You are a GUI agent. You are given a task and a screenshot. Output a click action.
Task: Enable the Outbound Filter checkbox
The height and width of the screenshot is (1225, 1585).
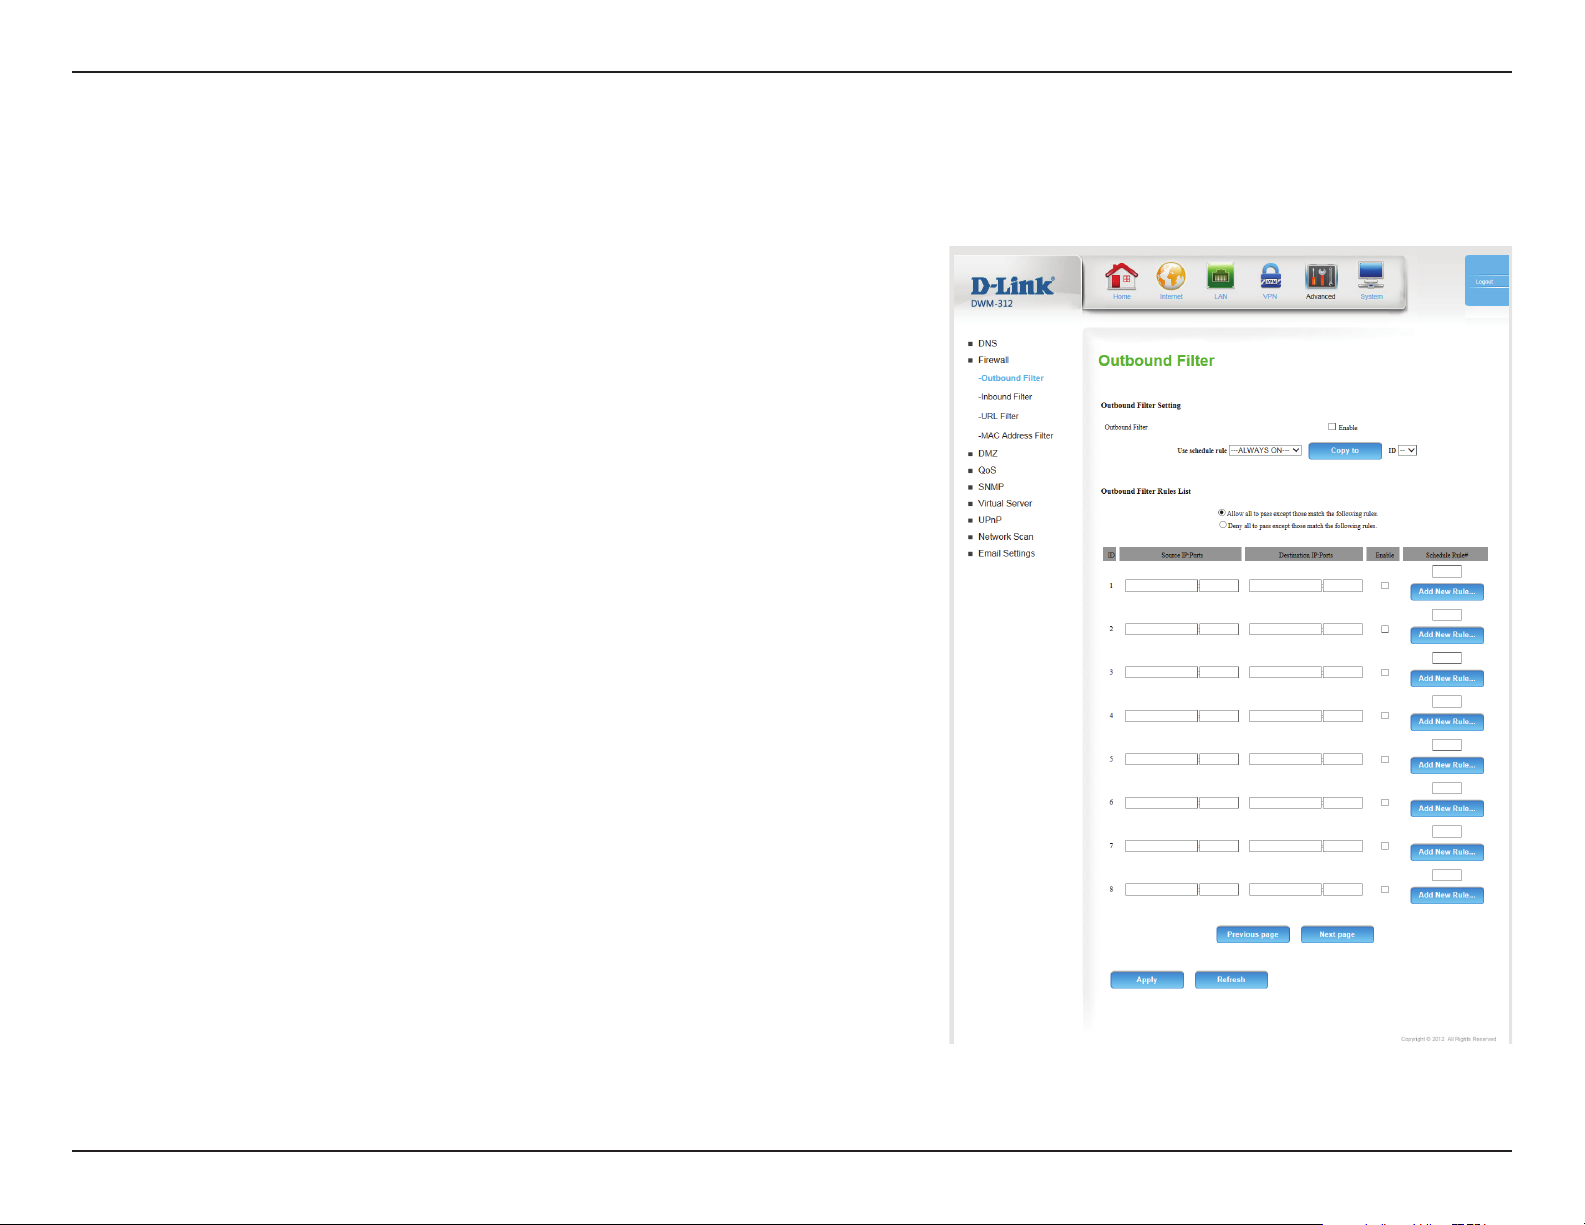1332,427
